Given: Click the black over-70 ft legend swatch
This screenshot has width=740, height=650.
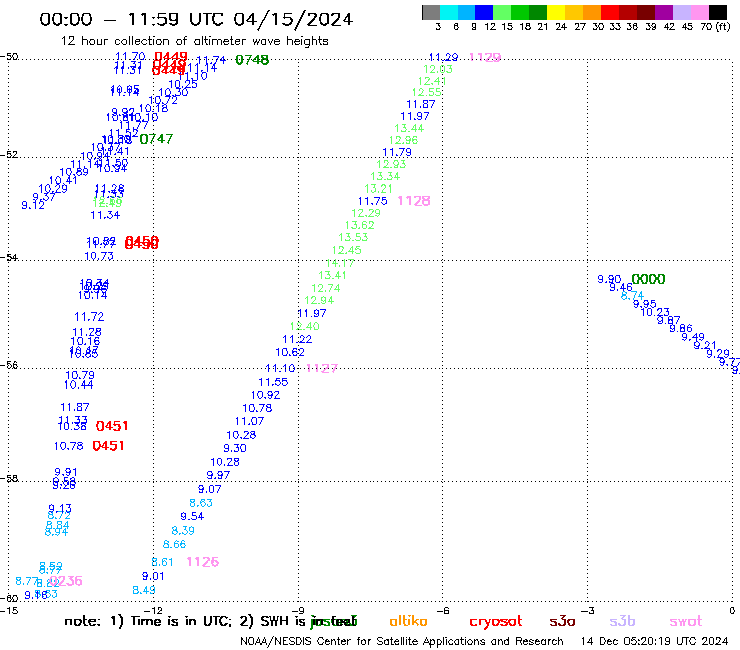Looking at the screenshot, I should pyautogui.click(x=718, y=12).
